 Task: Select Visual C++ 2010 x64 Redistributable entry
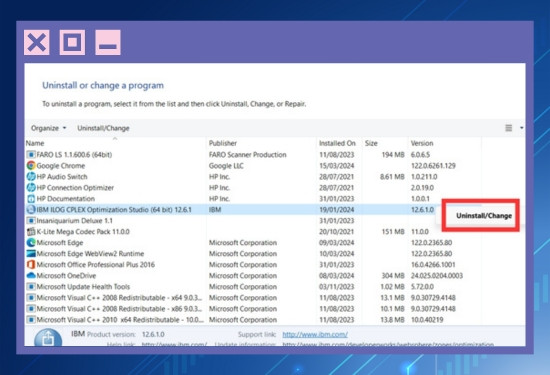[120, 320]
